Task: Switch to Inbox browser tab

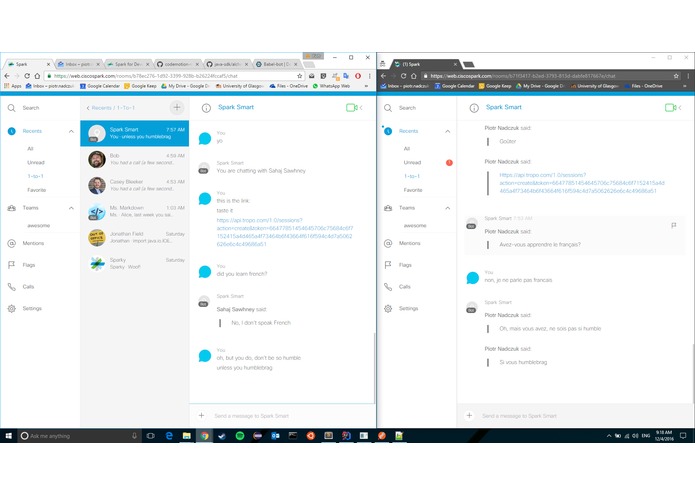Action: pyautogui.click(x=79, y=64)
